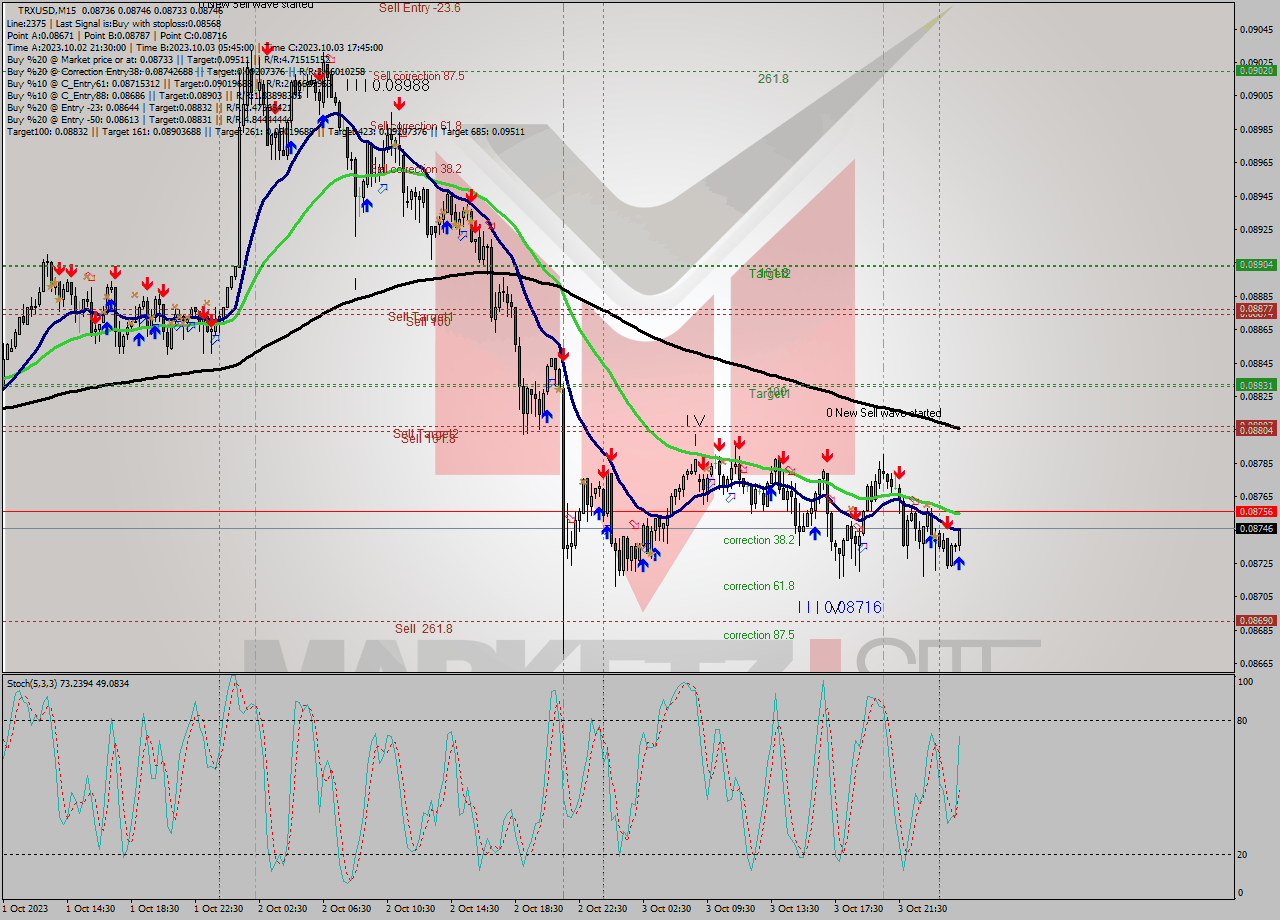The width and height of the screenshot is (1280, 920).
Task: Select the red 0.08756 price tag
Action: [1256, 511]
